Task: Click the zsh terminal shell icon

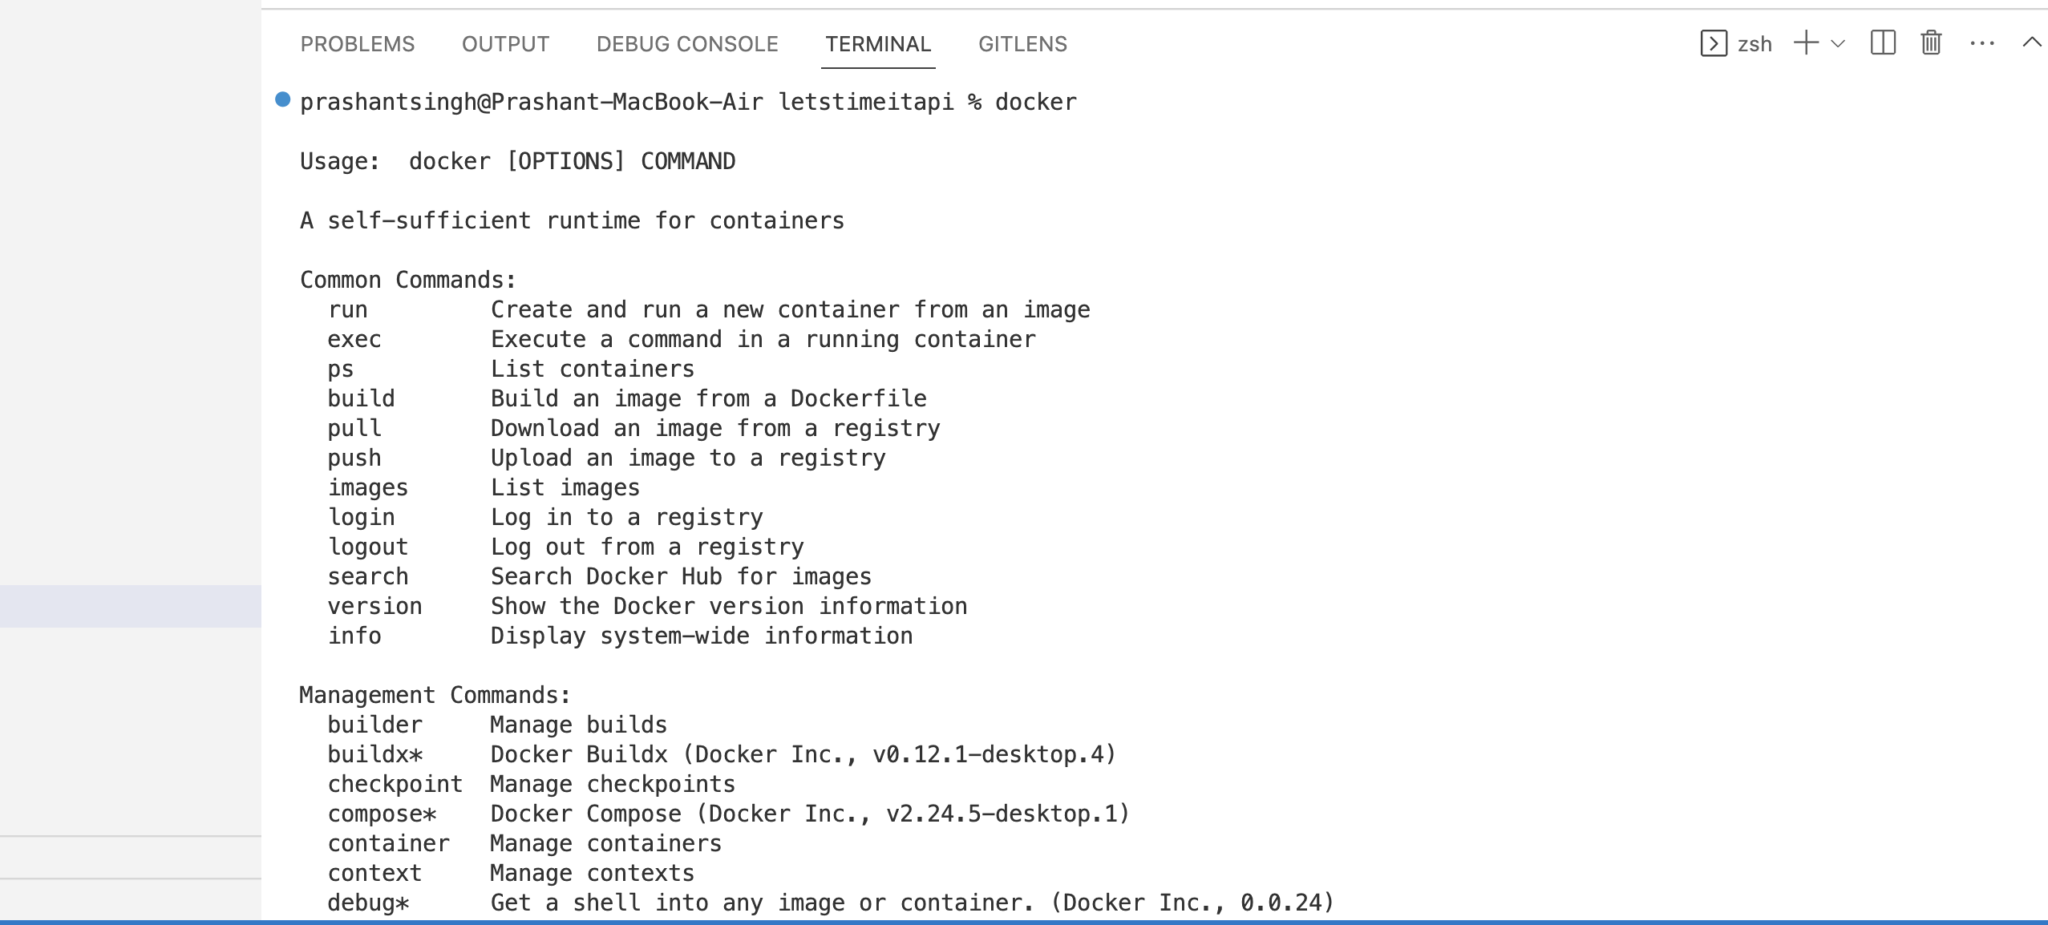Action: point(1713,43)
